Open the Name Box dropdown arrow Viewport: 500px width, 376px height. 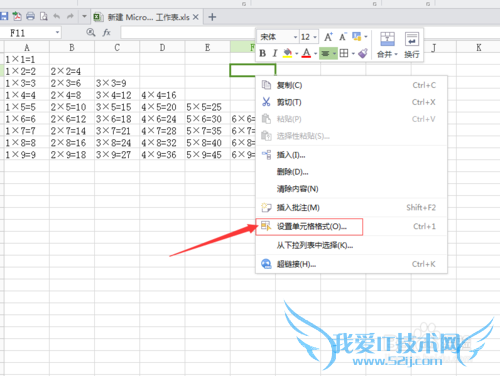(57, 32)
